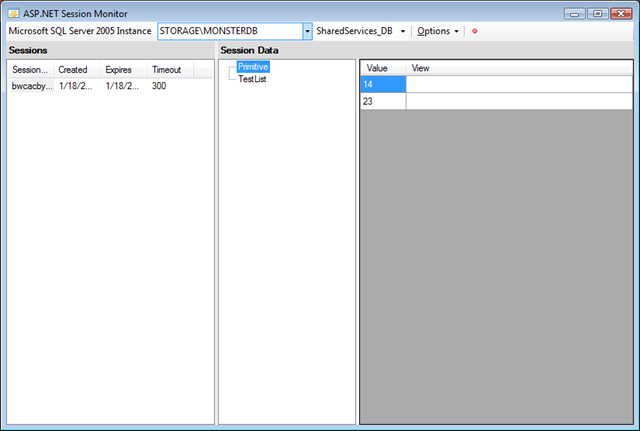Sort by the Expires column header
The image size is (640, 431).
(x=124, y=70)
